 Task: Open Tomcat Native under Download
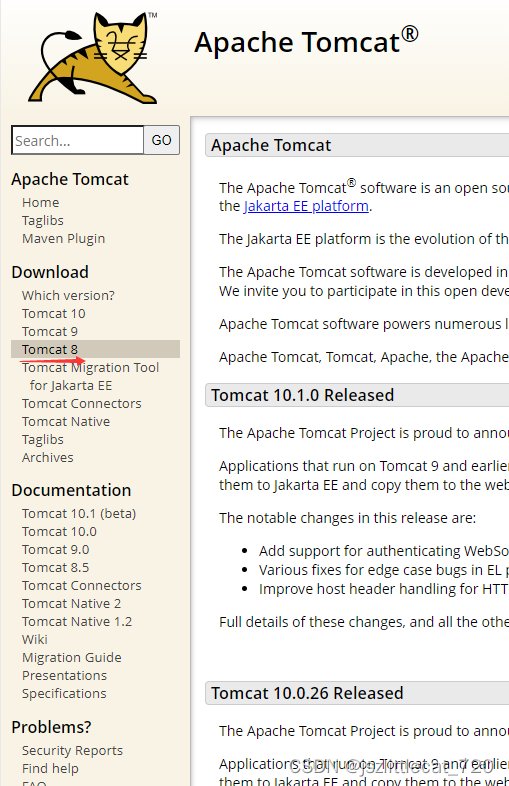[66, 422]
